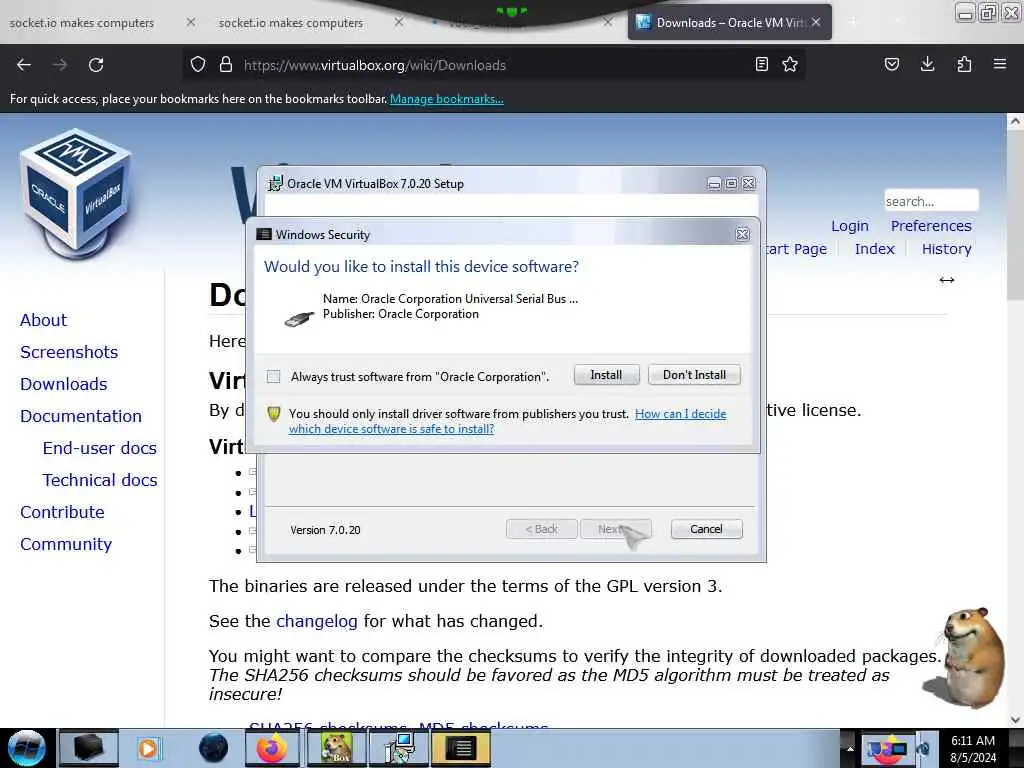The image size is (1024, 768).
Task: Open the Documentation sidebar link
Action: 81,416
